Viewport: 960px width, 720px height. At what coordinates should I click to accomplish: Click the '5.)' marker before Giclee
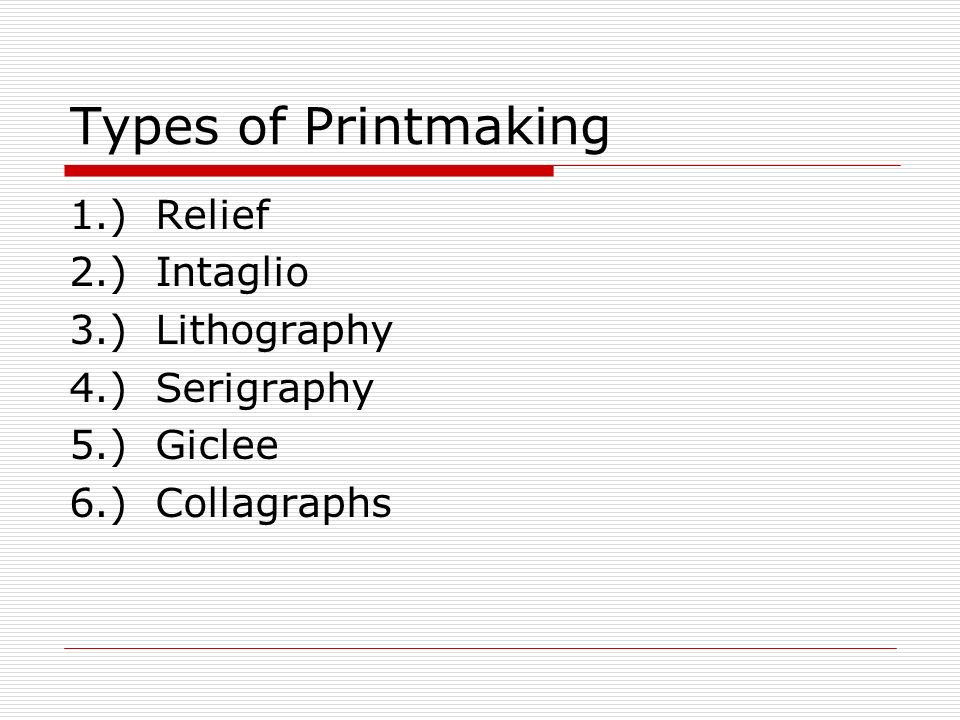click(98, 446)
